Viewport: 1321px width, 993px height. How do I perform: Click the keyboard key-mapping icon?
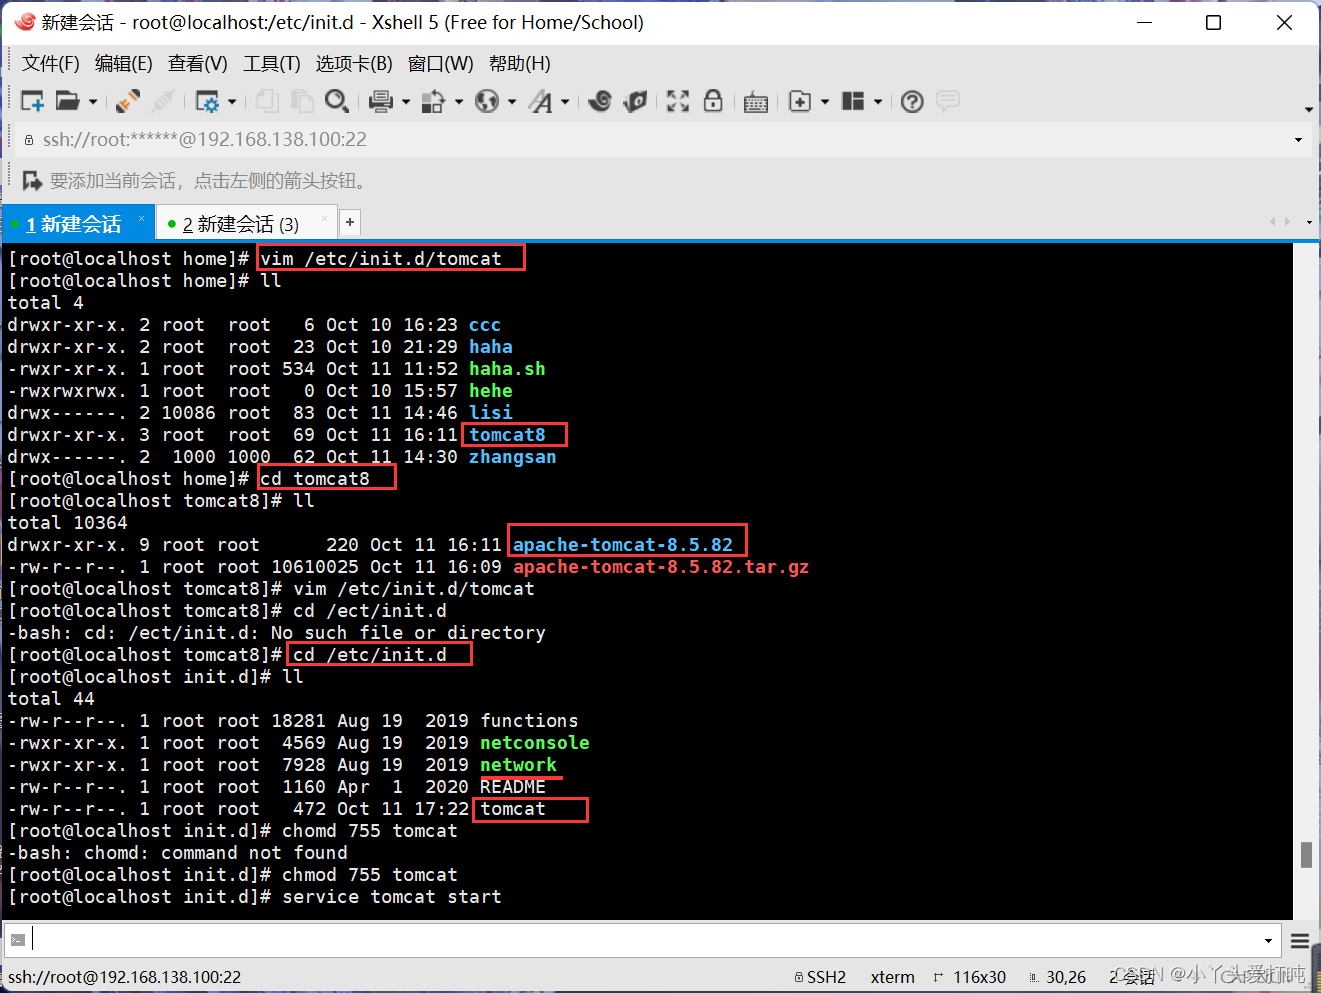[756, 102]
